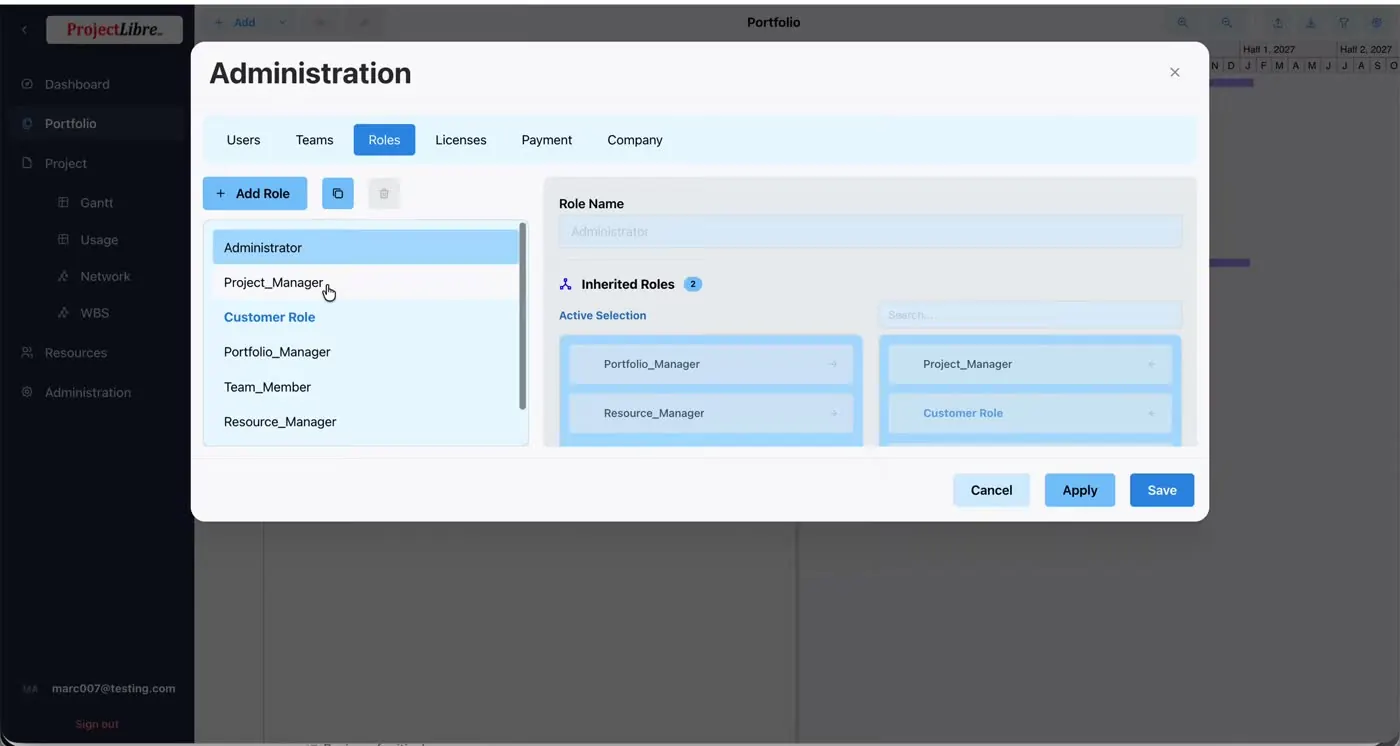This screenshot has height=746, width=1400.
Task: Click the arrow on the Customer Role available card
Action: click(x=1151, y=413)
